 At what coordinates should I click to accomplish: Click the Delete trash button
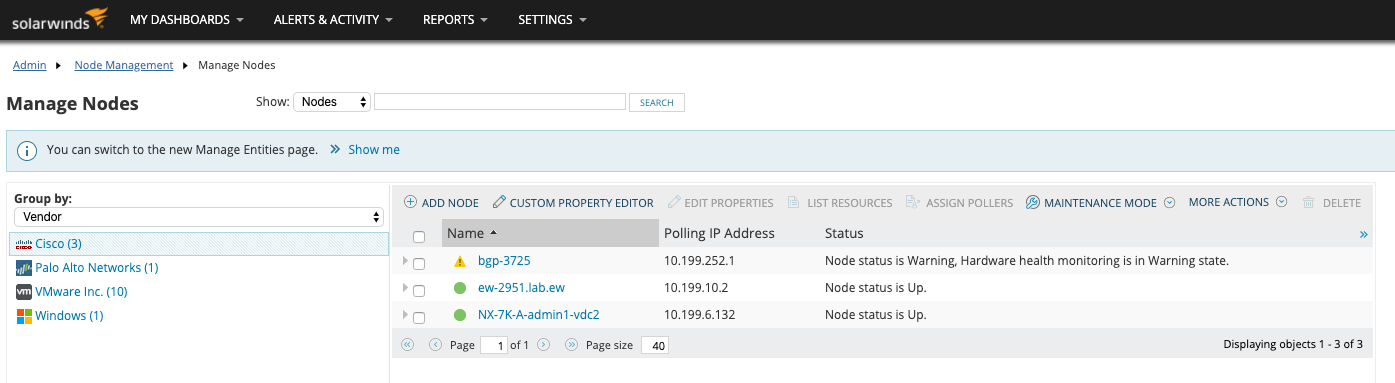(x=1331, y=203)
